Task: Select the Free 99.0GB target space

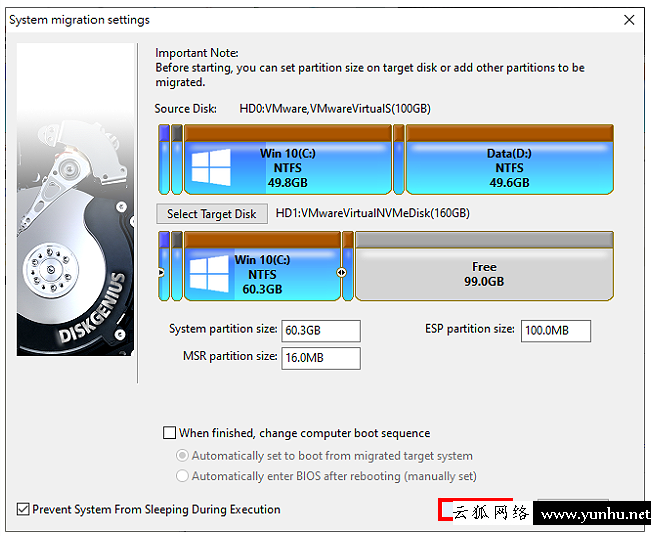Action: tap(484, 266)
